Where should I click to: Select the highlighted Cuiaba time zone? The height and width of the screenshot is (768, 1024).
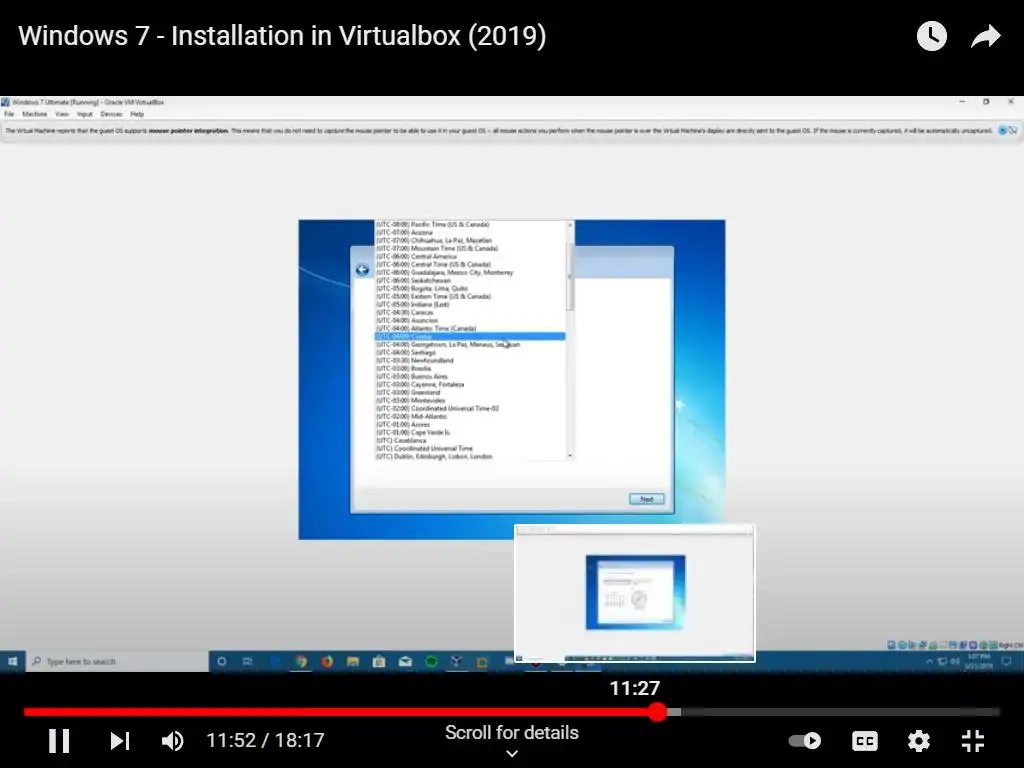point(470,336)
